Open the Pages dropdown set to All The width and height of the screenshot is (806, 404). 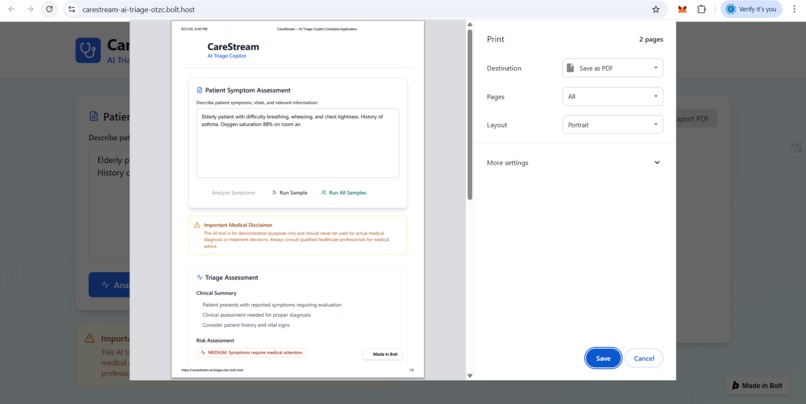(x=612, y=96)
